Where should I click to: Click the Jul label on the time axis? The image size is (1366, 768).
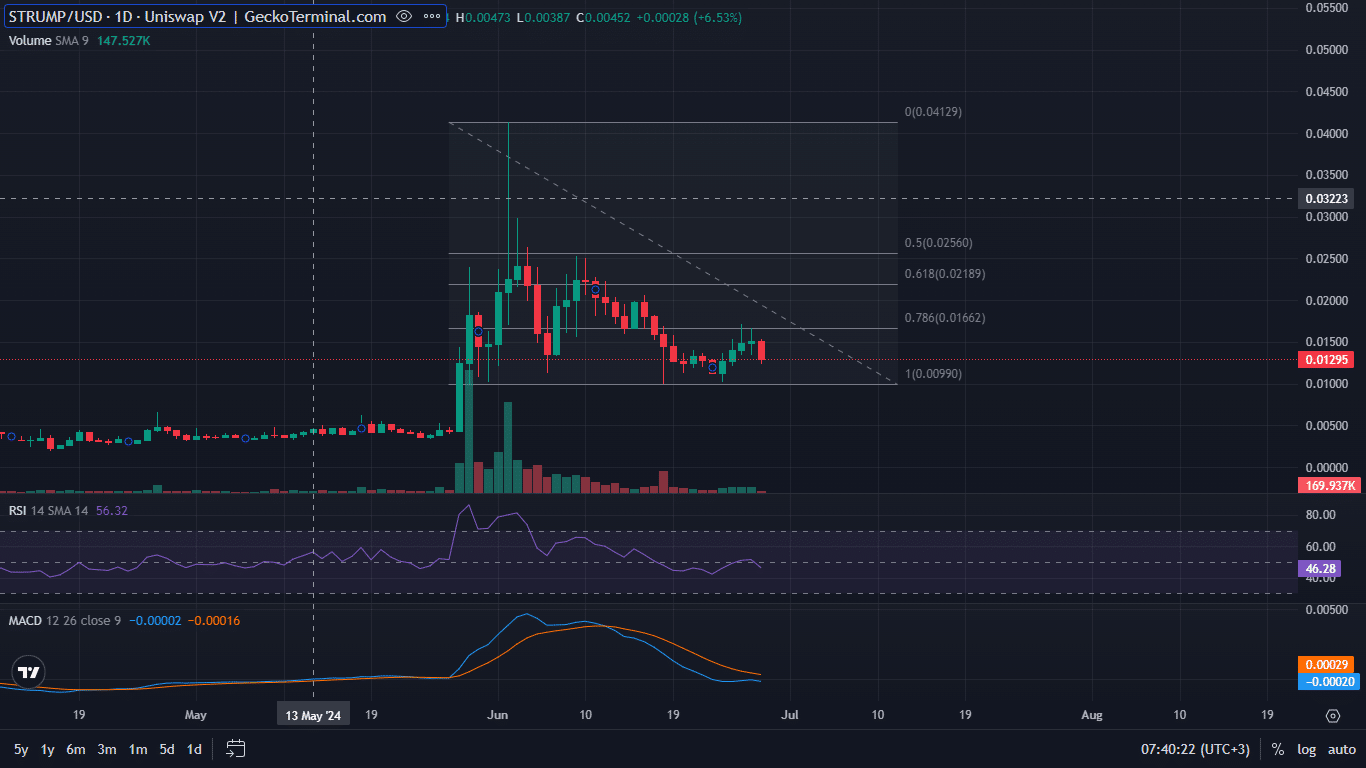click(790, 716)
